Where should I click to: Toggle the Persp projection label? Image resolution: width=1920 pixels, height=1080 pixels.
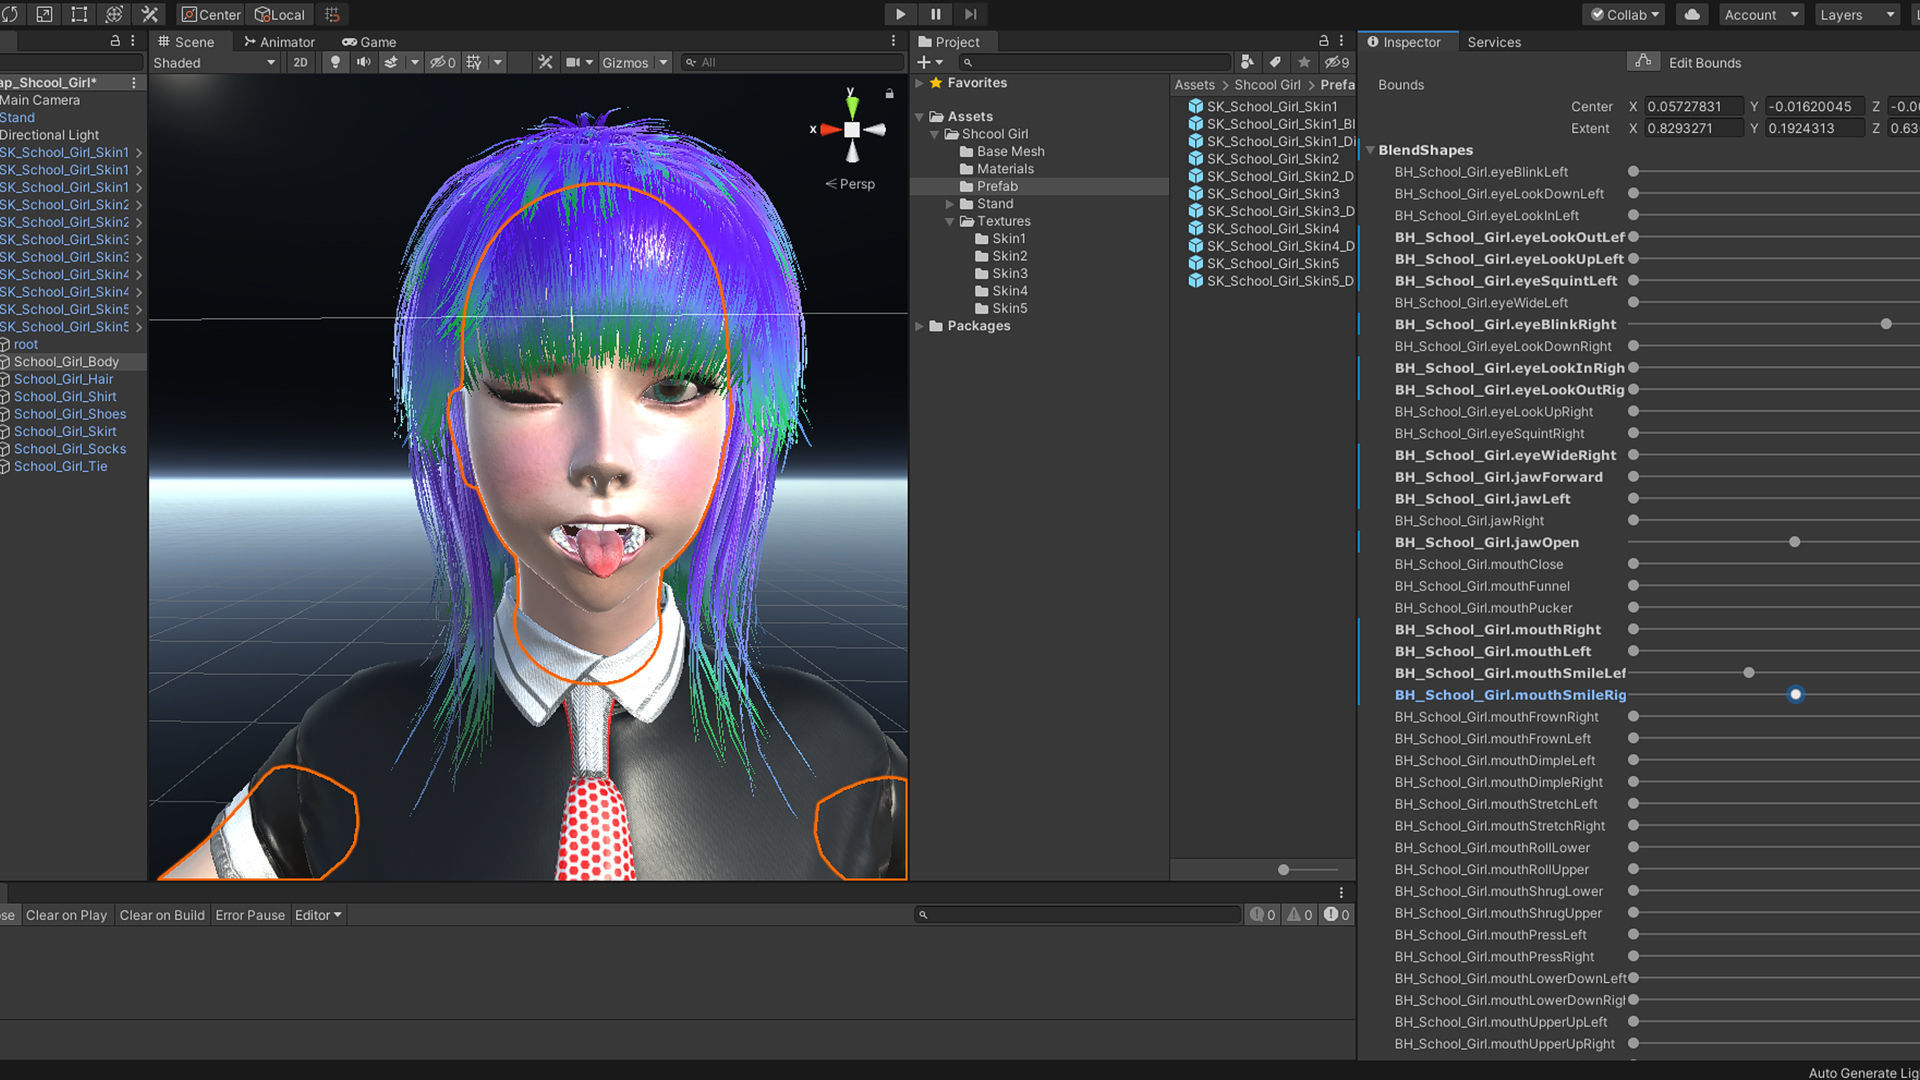pyautogui.click(x=850, y=184)
